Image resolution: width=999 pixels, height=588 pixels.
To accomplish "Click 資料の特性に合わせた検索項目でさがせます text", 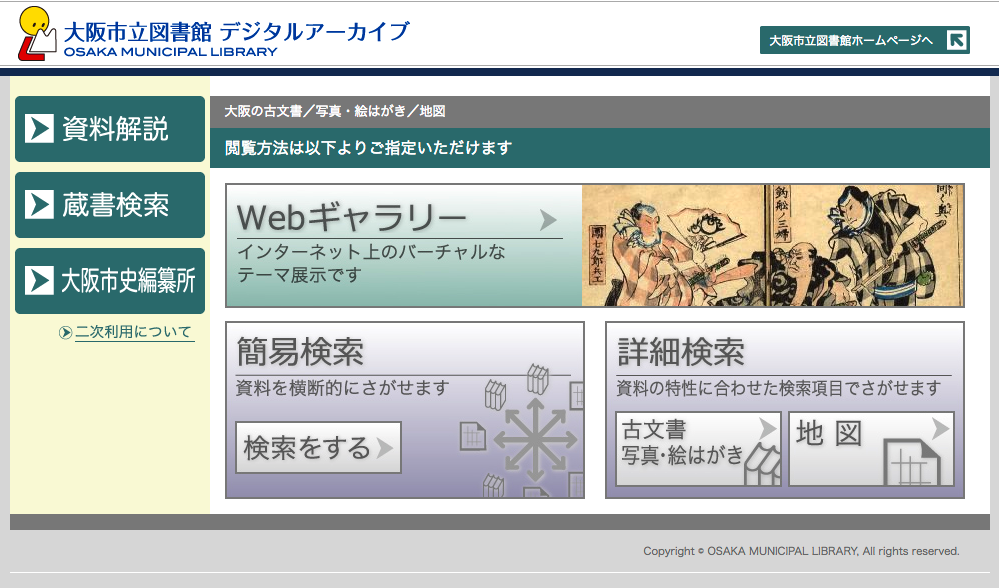I will click(778, 387).
